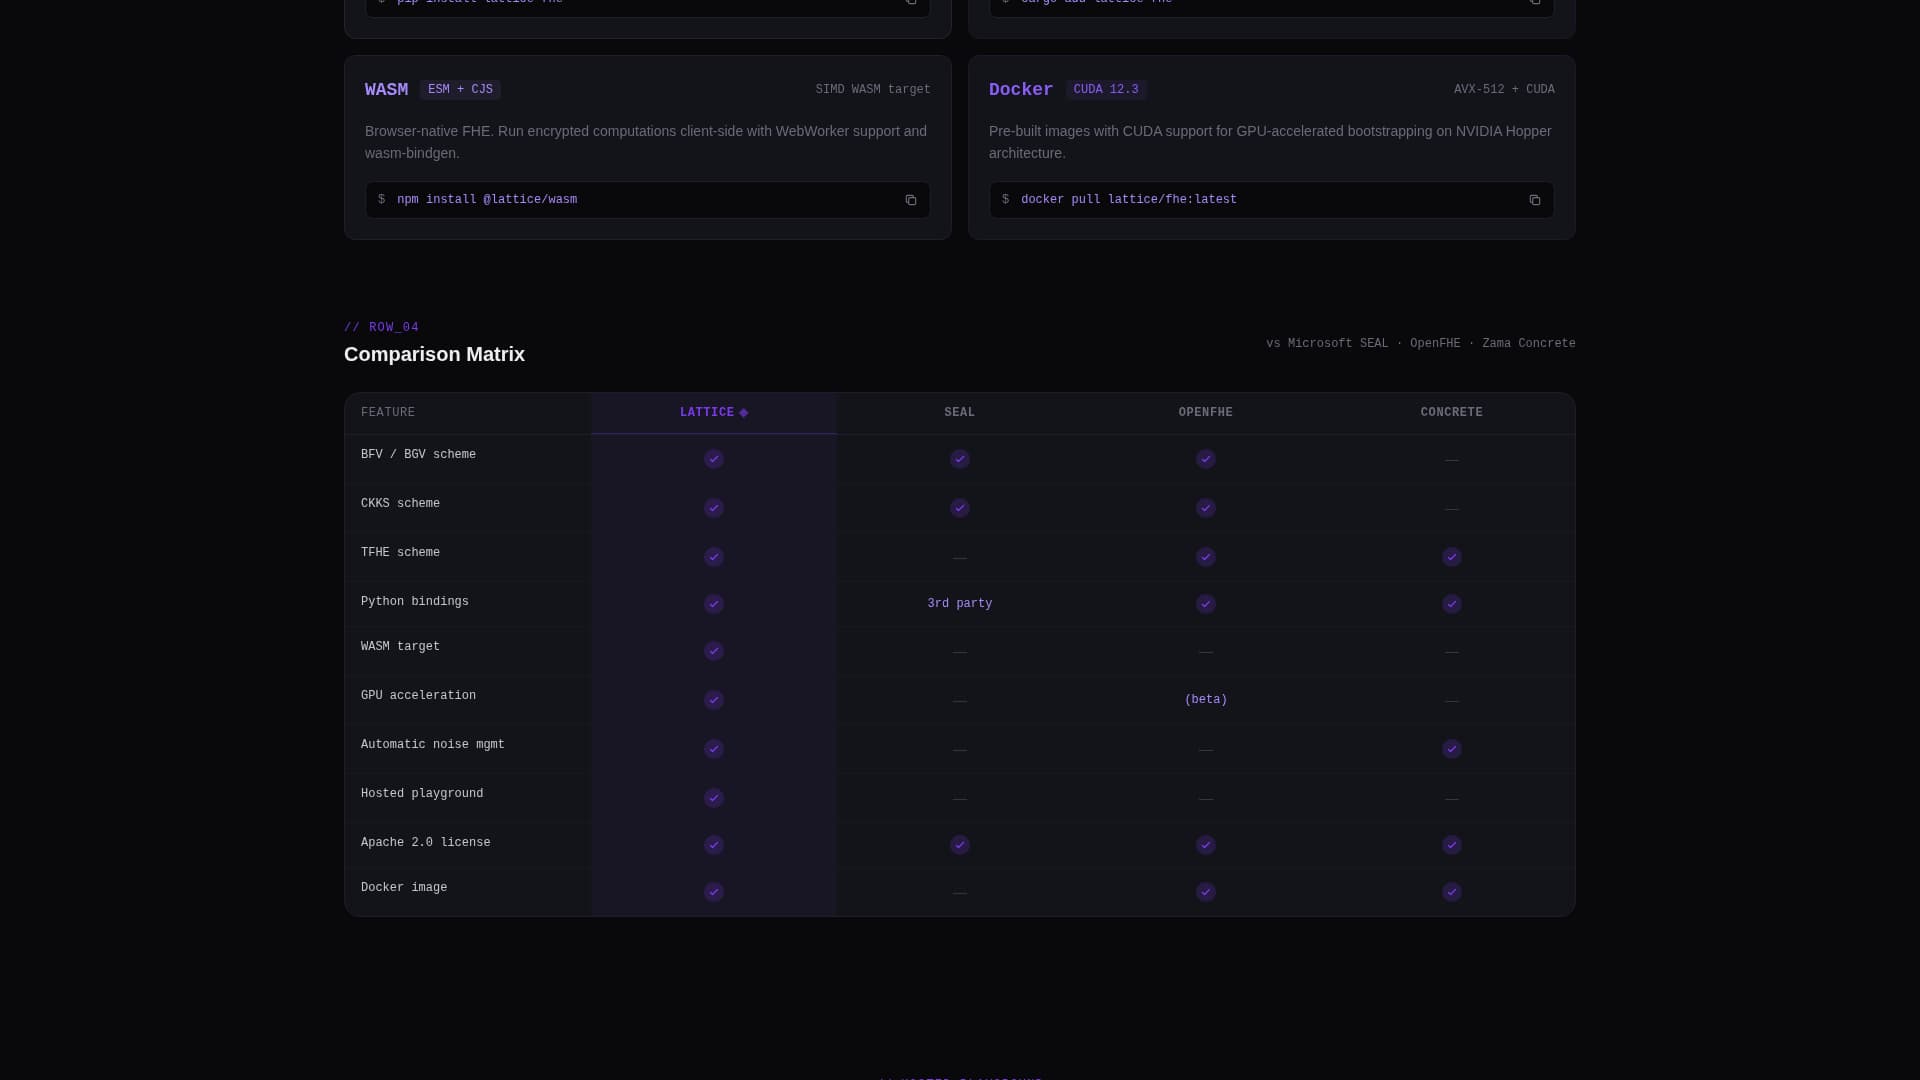Click the '// ROW_04' section tag
The height and width of the screenshot is (1080, 1920).
pyautogui.click(x=382, y=328)
